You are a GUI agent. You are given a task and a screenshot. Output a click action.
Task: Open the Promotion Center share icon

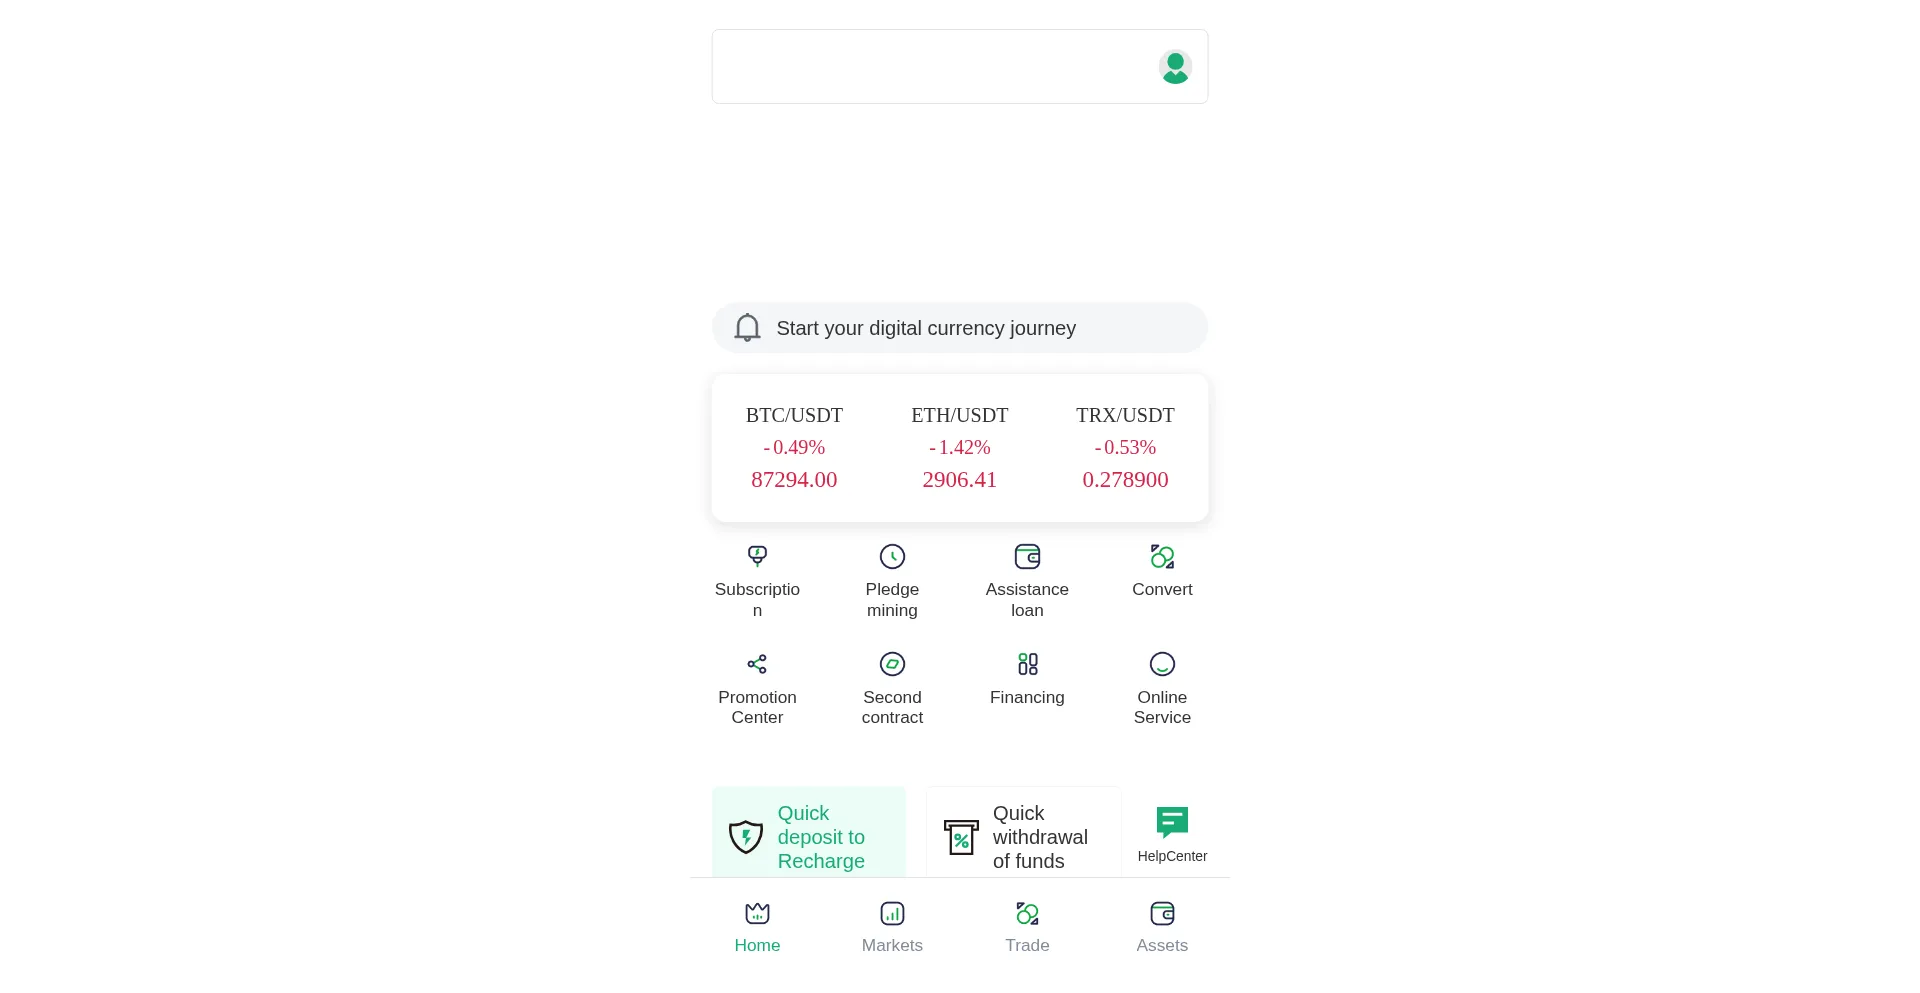757,664
